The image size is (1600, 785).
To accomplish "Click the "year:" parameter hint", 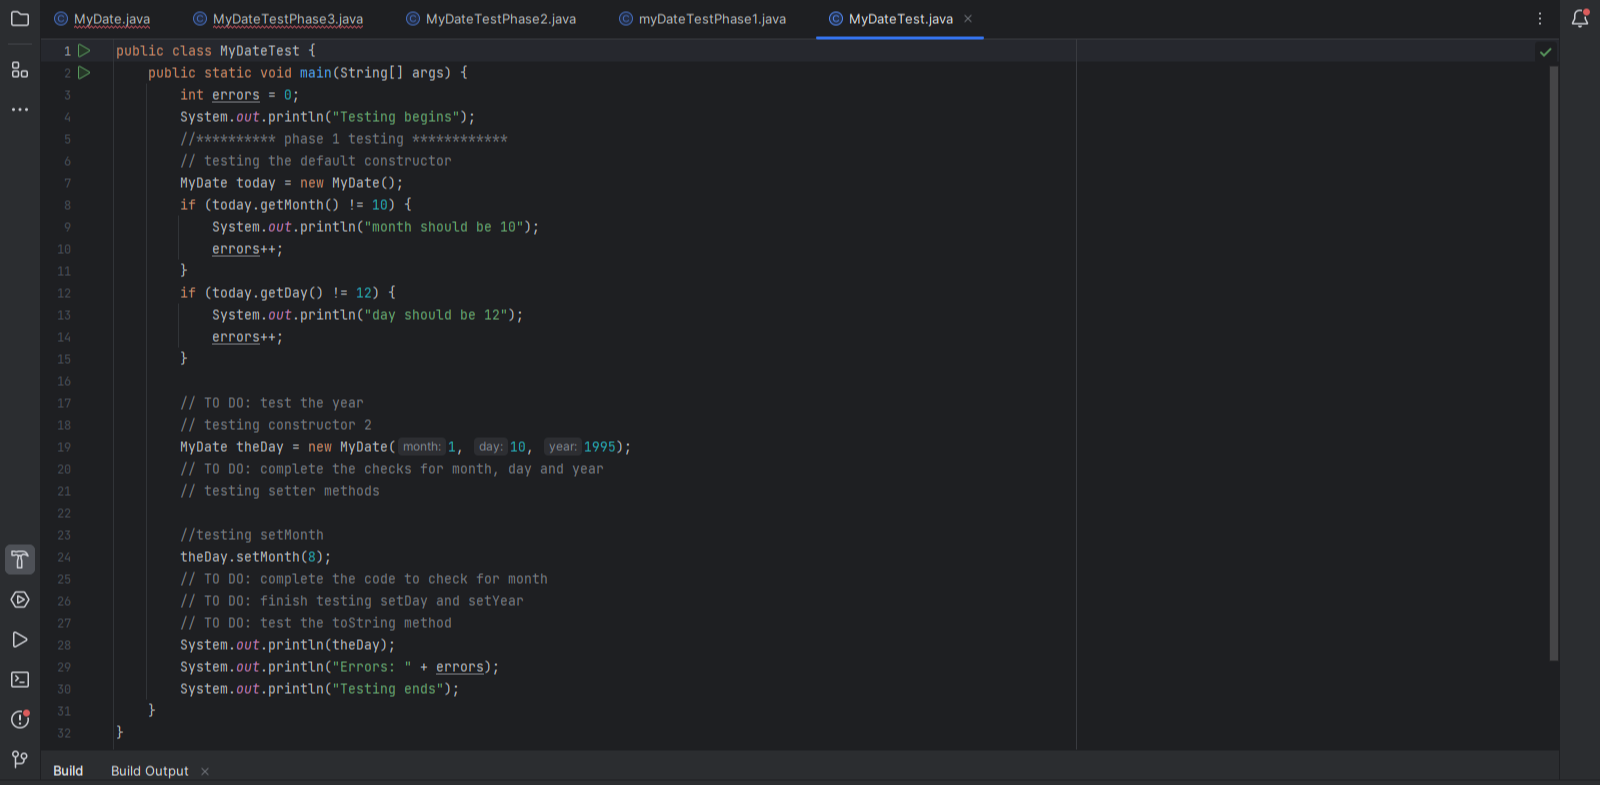I will [x=562, y=447].
